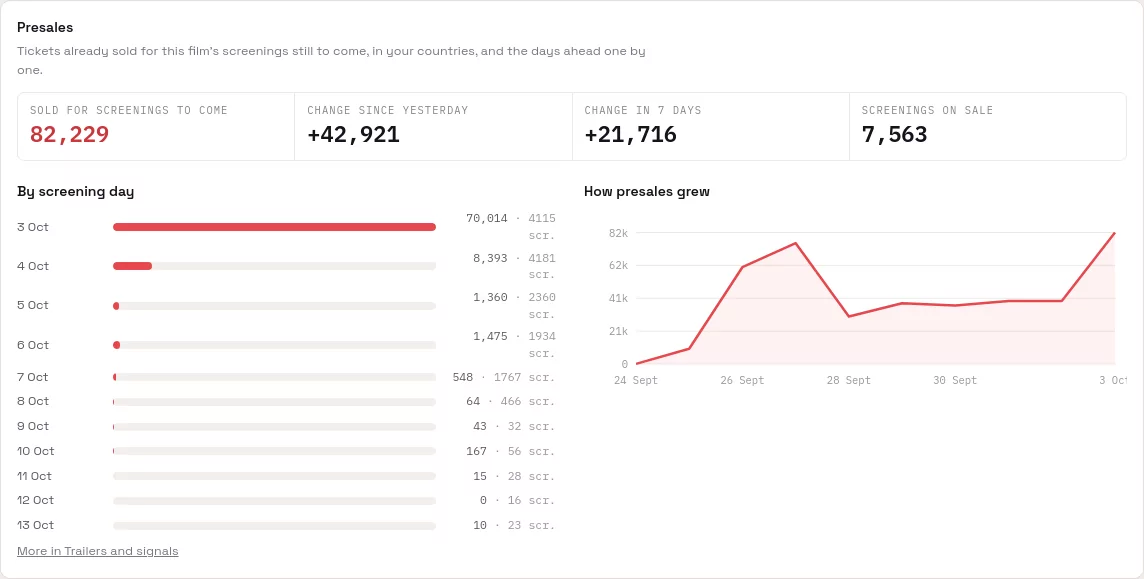Viewport: 1144px width, 579px height.
Task: Select the 4 Oct presales bar
Action: tap(274, 266)
